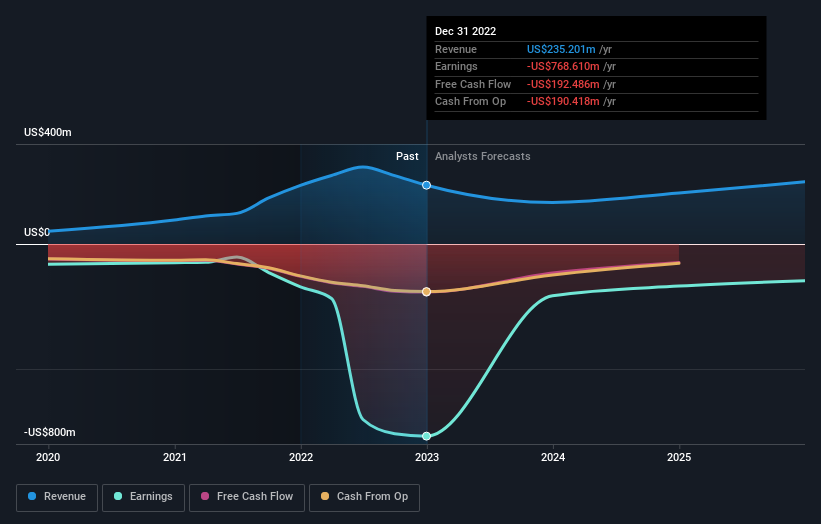Click the 2020 x-axis label
This screenshot has width=821, height=524.
tap(48, 457)
